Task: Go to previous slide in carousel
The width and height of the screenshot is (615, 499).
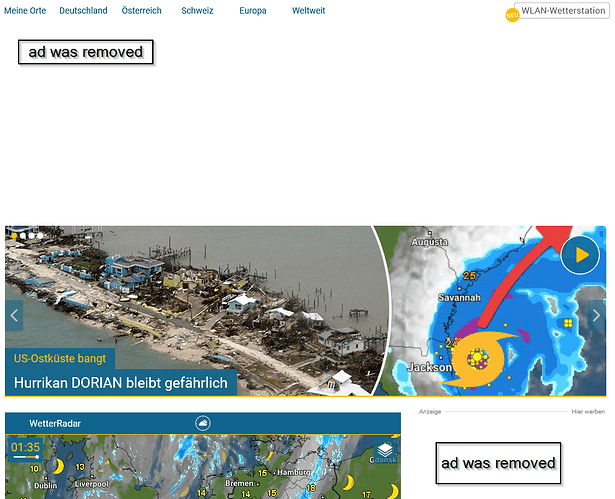Action: (14, 315)
